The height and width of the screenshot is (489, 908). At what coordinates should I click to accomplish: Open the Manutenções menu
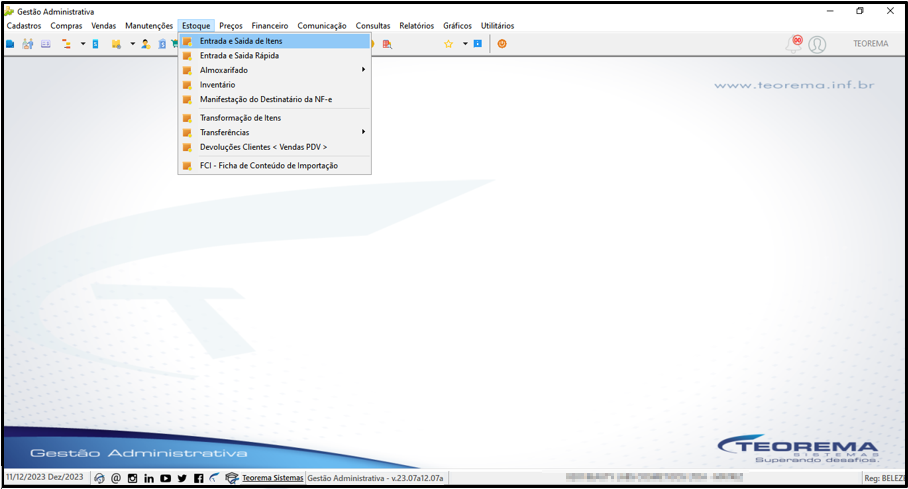coord(149,25)
